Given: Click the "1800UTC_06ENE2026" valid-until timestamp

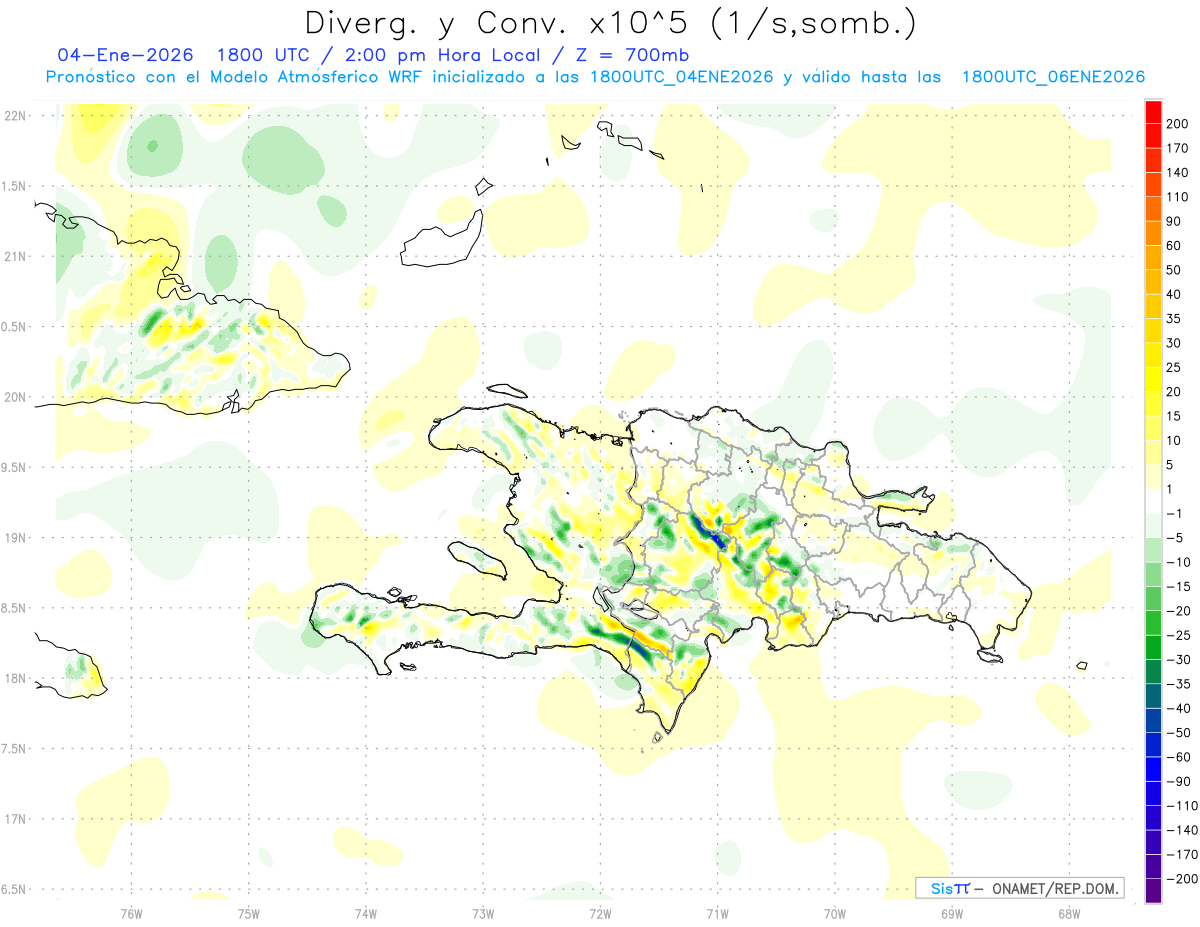Looking at the screenshot, I should (1053, 77).
